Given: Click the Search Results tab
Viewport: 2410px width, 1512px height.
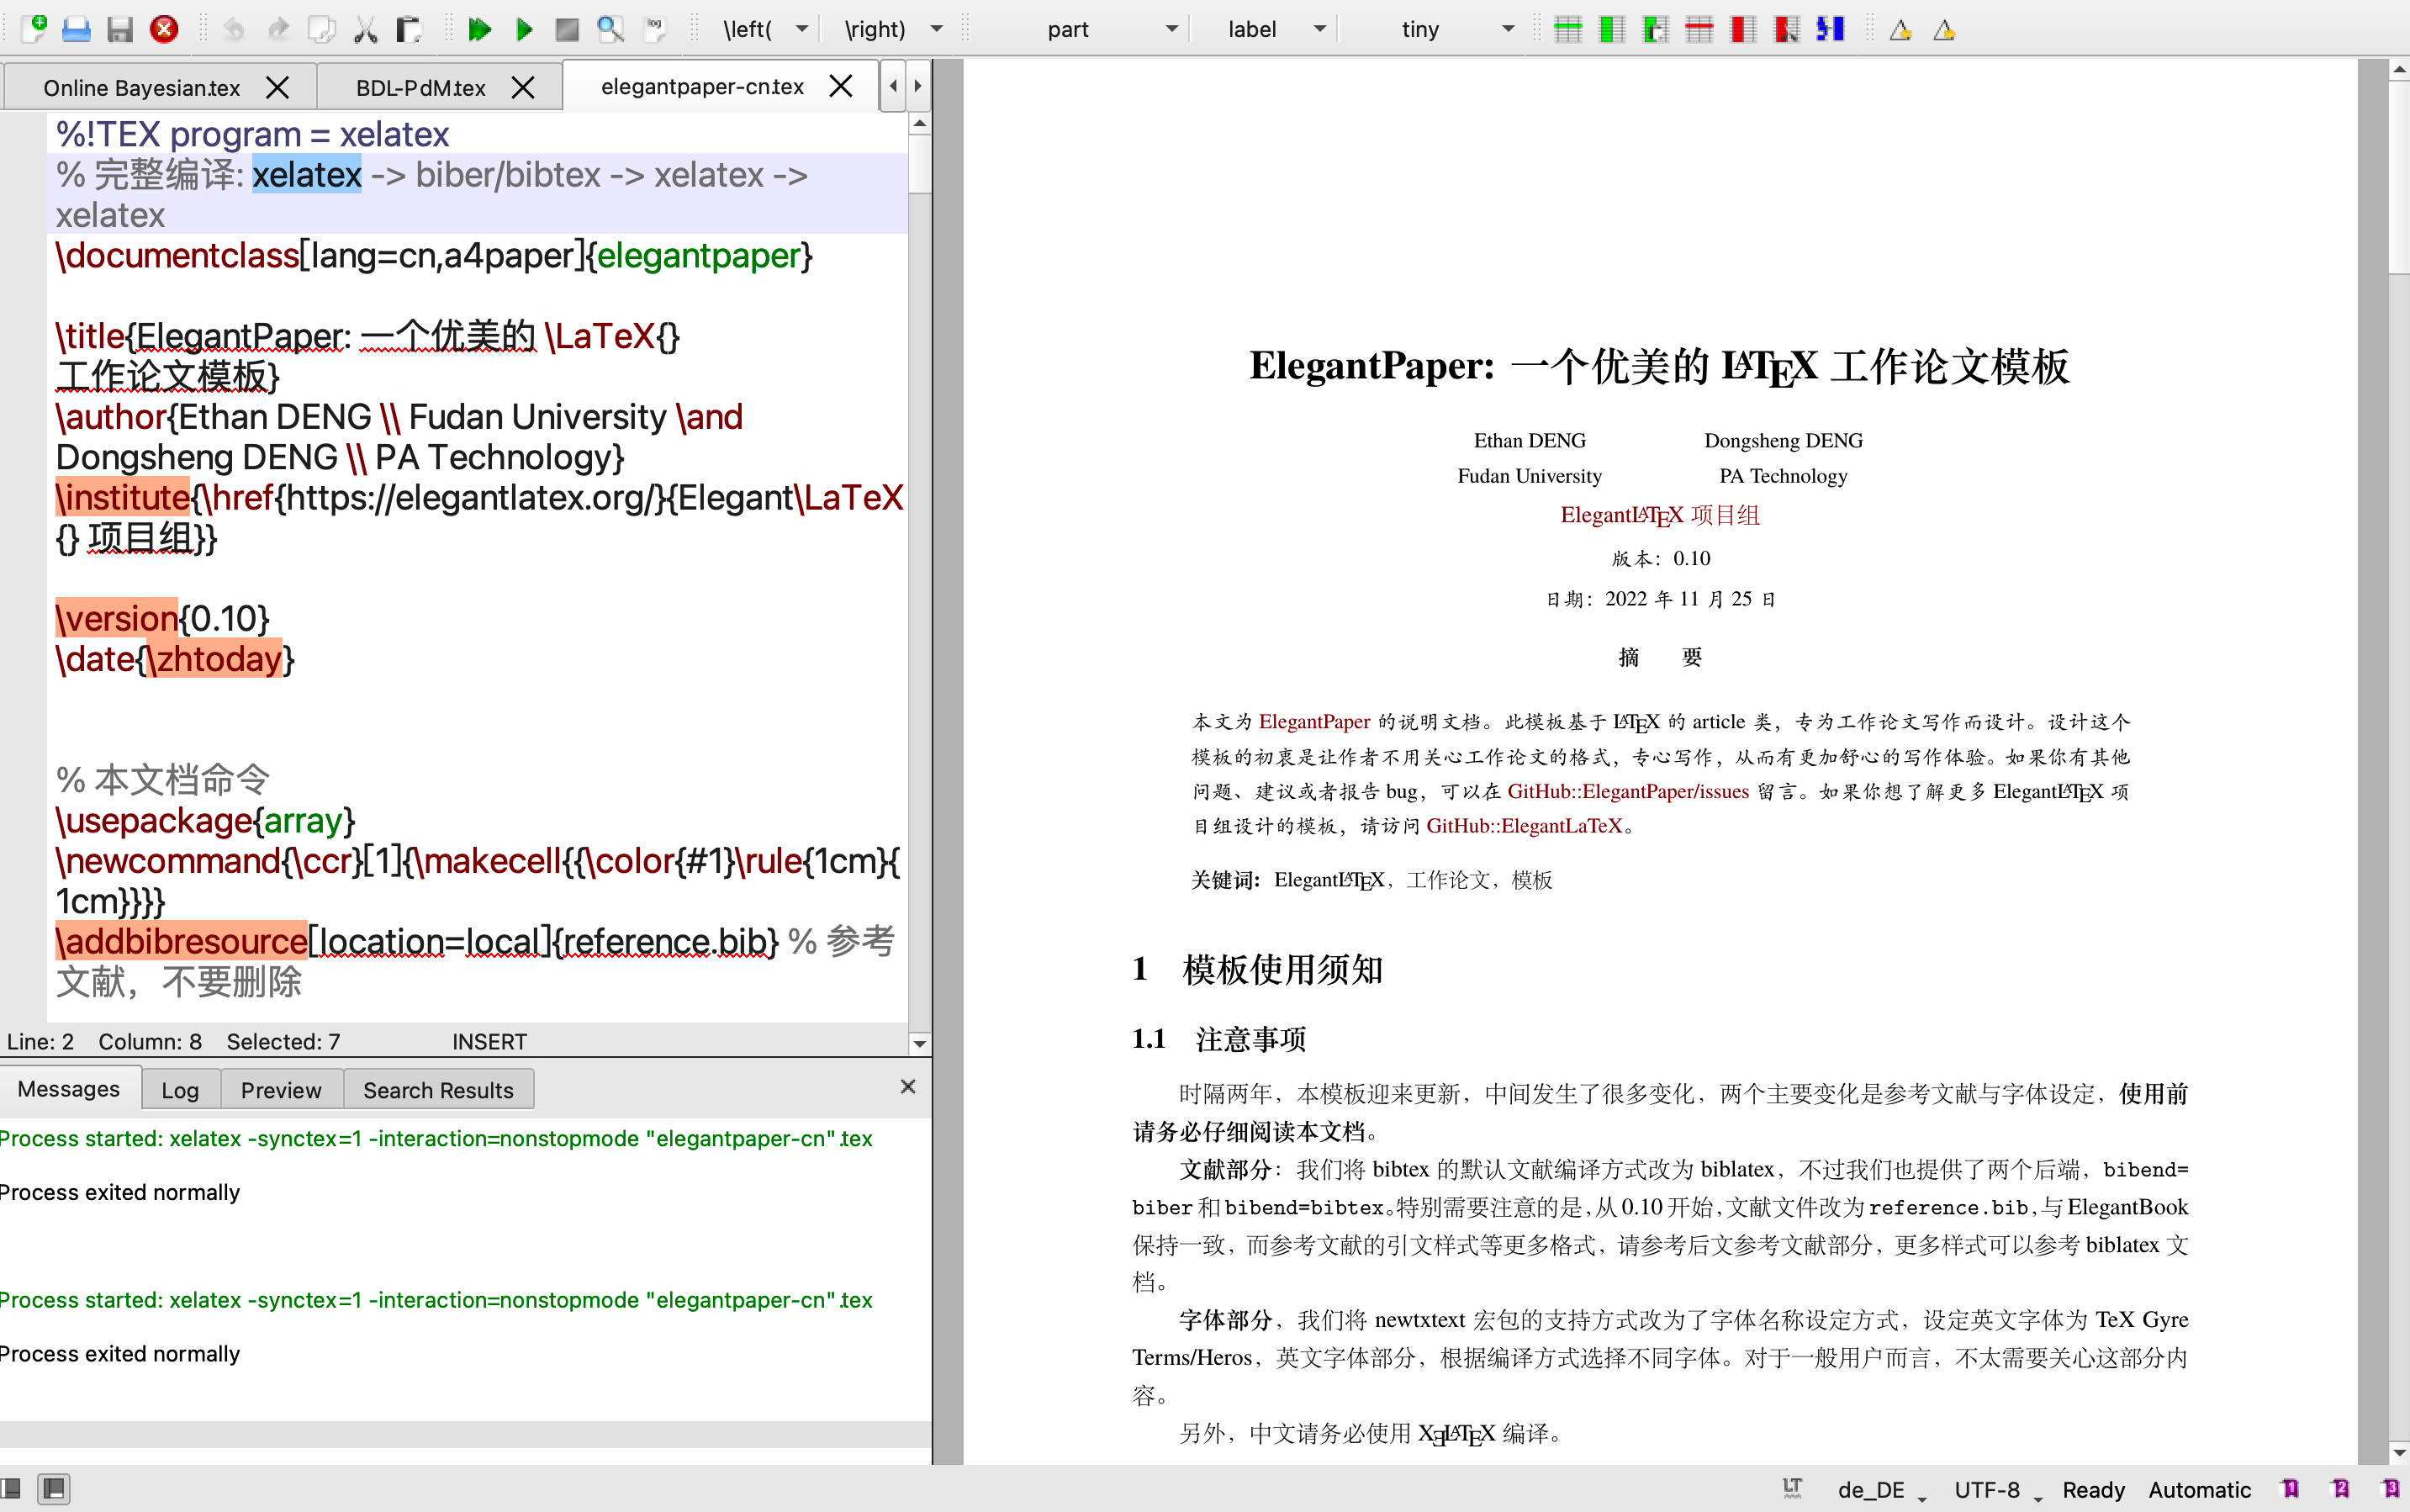Looking at the screenshot, I should (x=438, y=1090).
